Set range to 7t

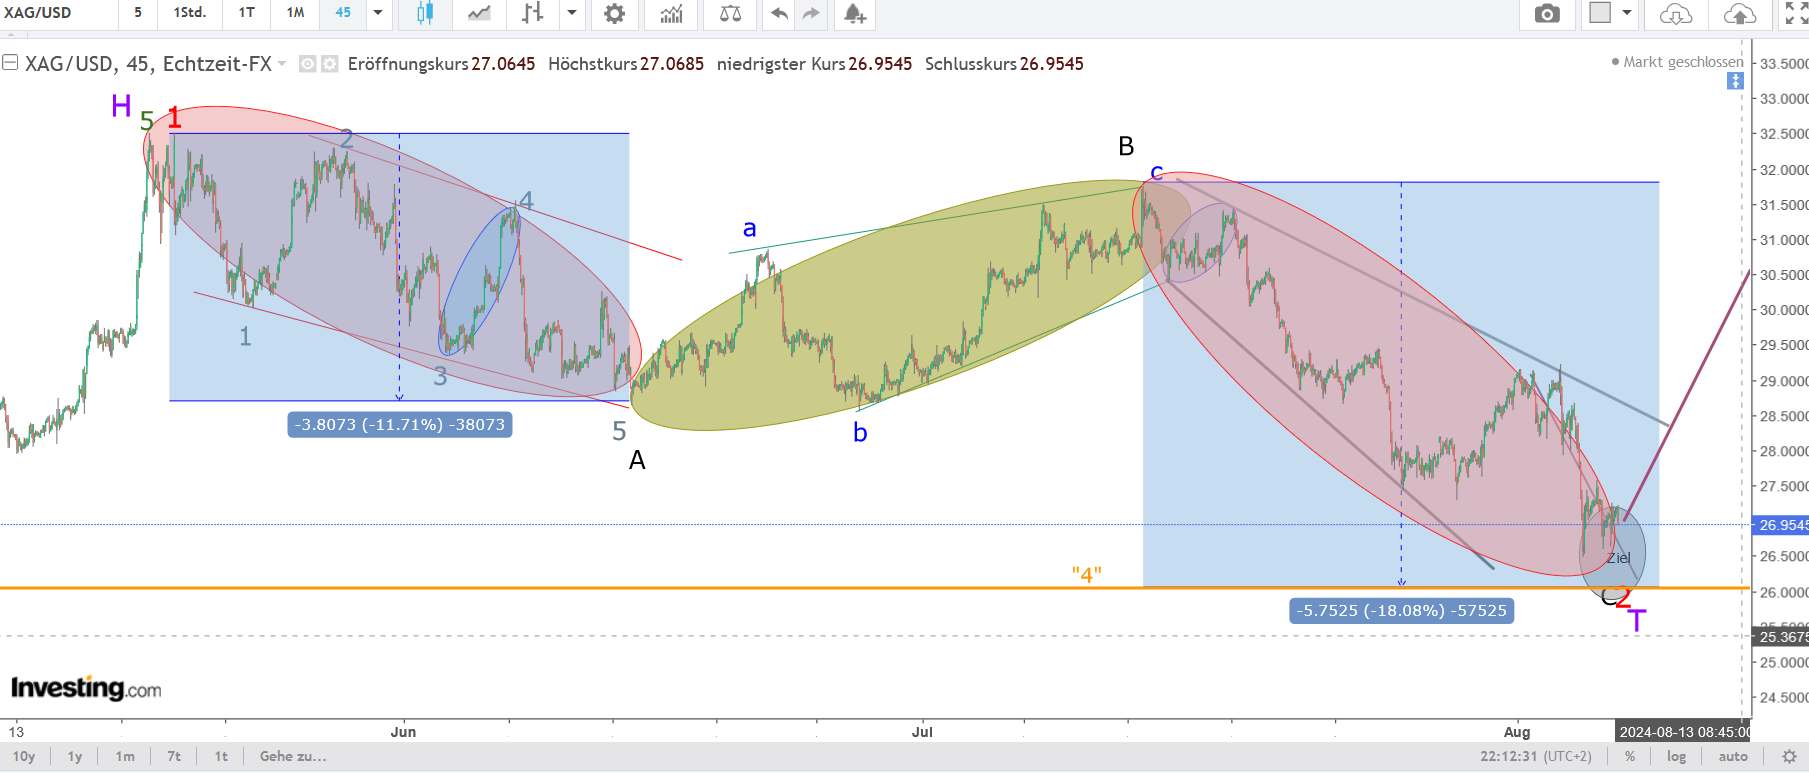point(174,756)
